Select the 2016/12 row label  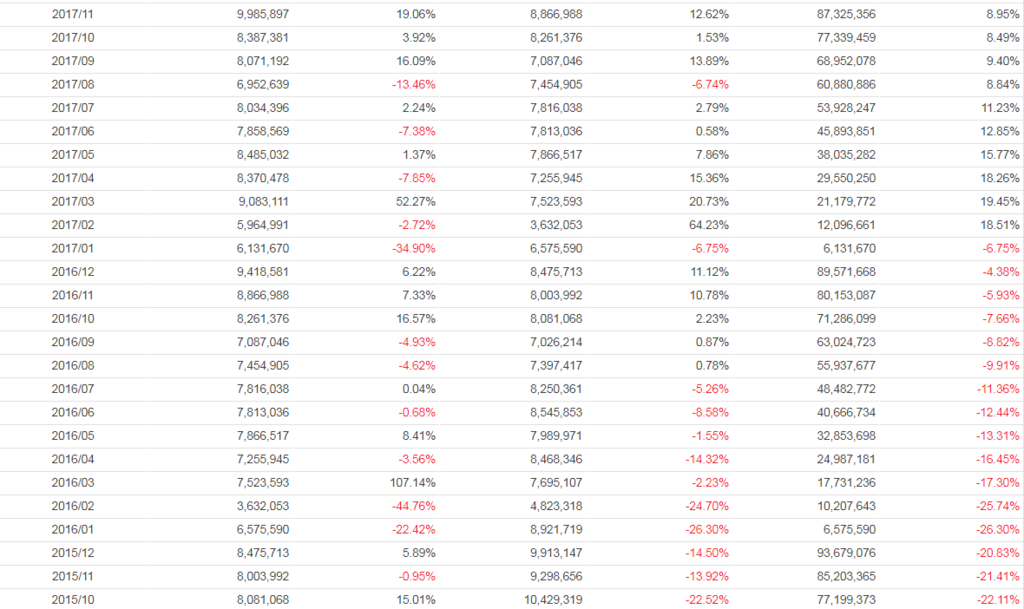click(72, 272)
